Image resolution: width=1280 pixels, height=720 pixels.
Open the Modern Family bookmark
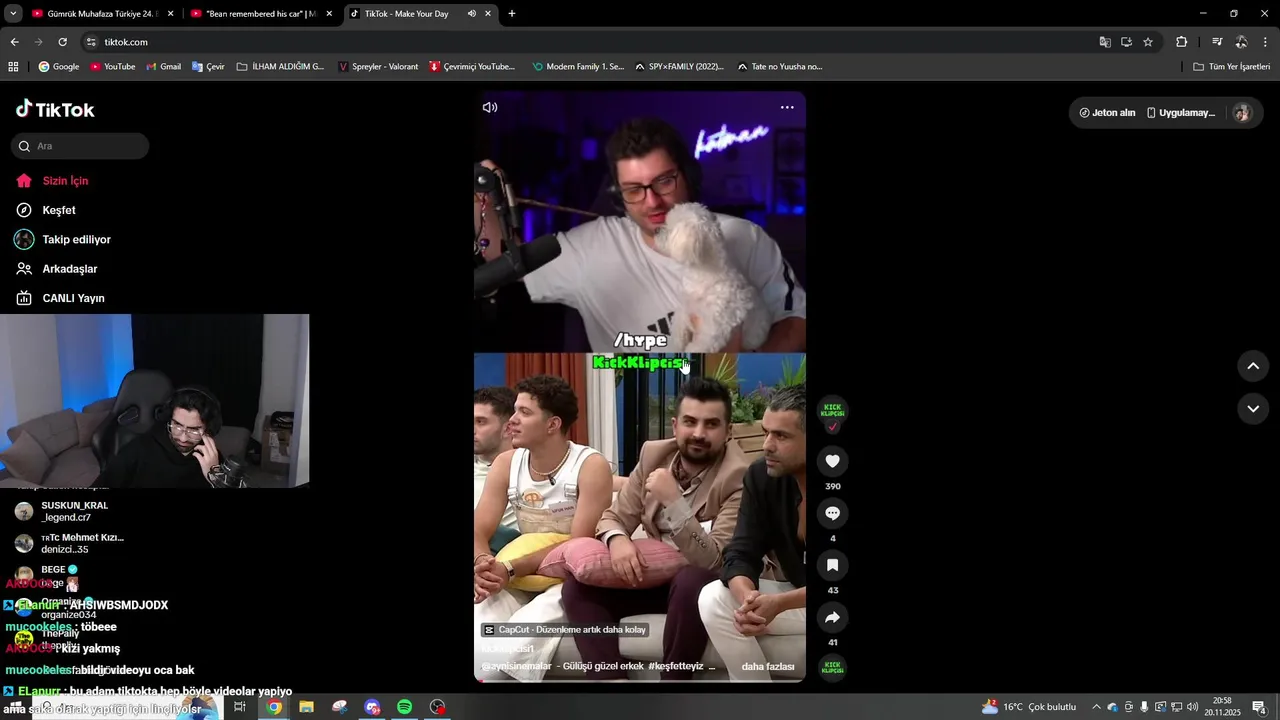578,67
